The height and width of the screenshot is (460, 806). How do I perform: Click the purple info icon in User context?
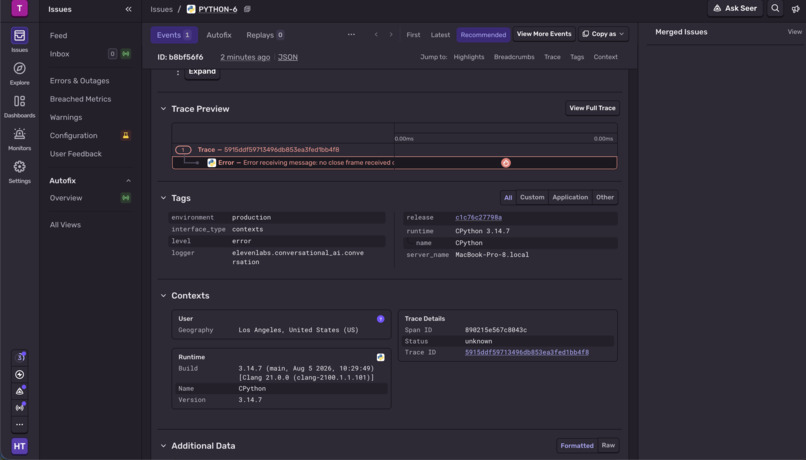tap(380, 319)
